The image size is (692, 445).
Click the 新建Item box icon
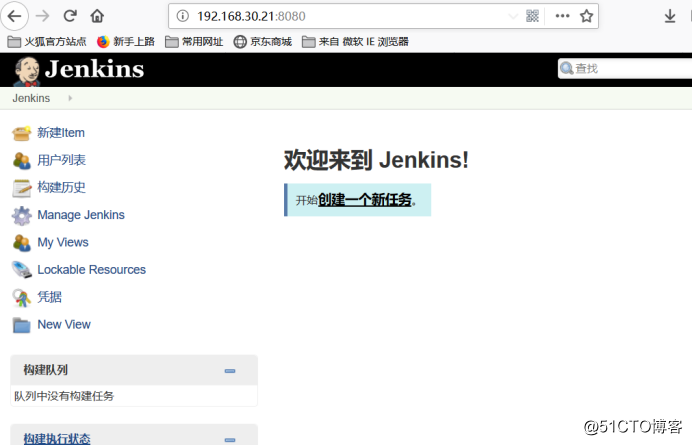point(21,133)
